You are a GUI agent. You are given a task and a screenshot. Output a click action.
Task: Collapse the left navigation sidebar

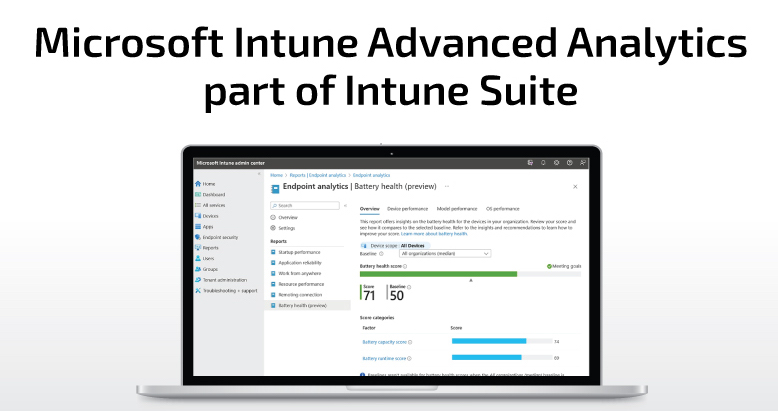click(259, 174)
